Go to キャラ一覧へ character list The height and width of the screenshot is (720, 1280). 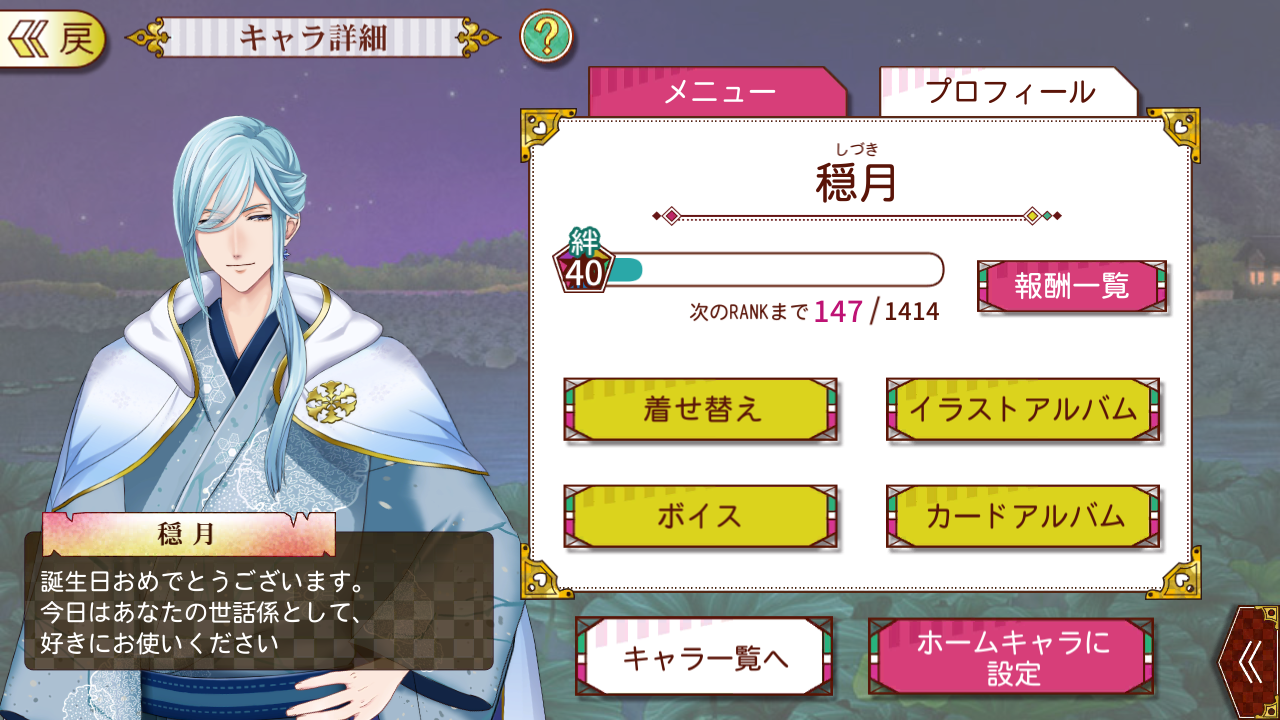[x=704, y=656]
